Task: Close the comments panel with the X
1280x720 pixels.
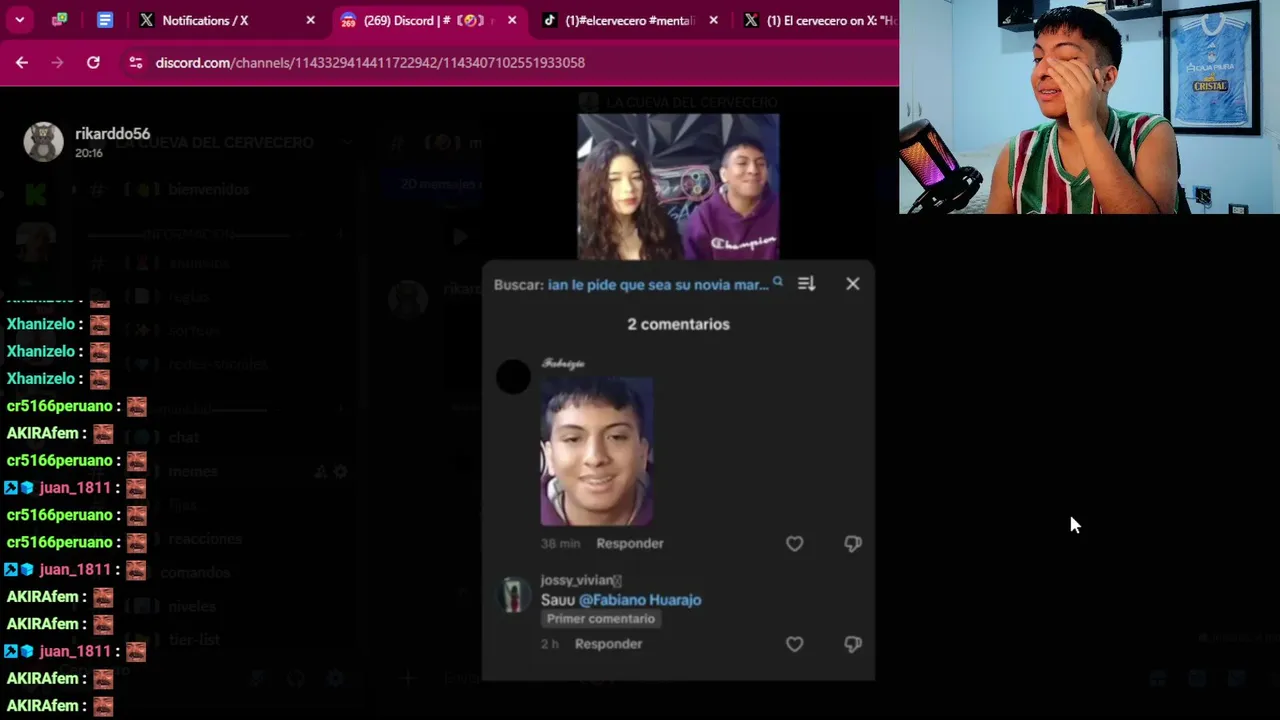Action: coord(853,284)
